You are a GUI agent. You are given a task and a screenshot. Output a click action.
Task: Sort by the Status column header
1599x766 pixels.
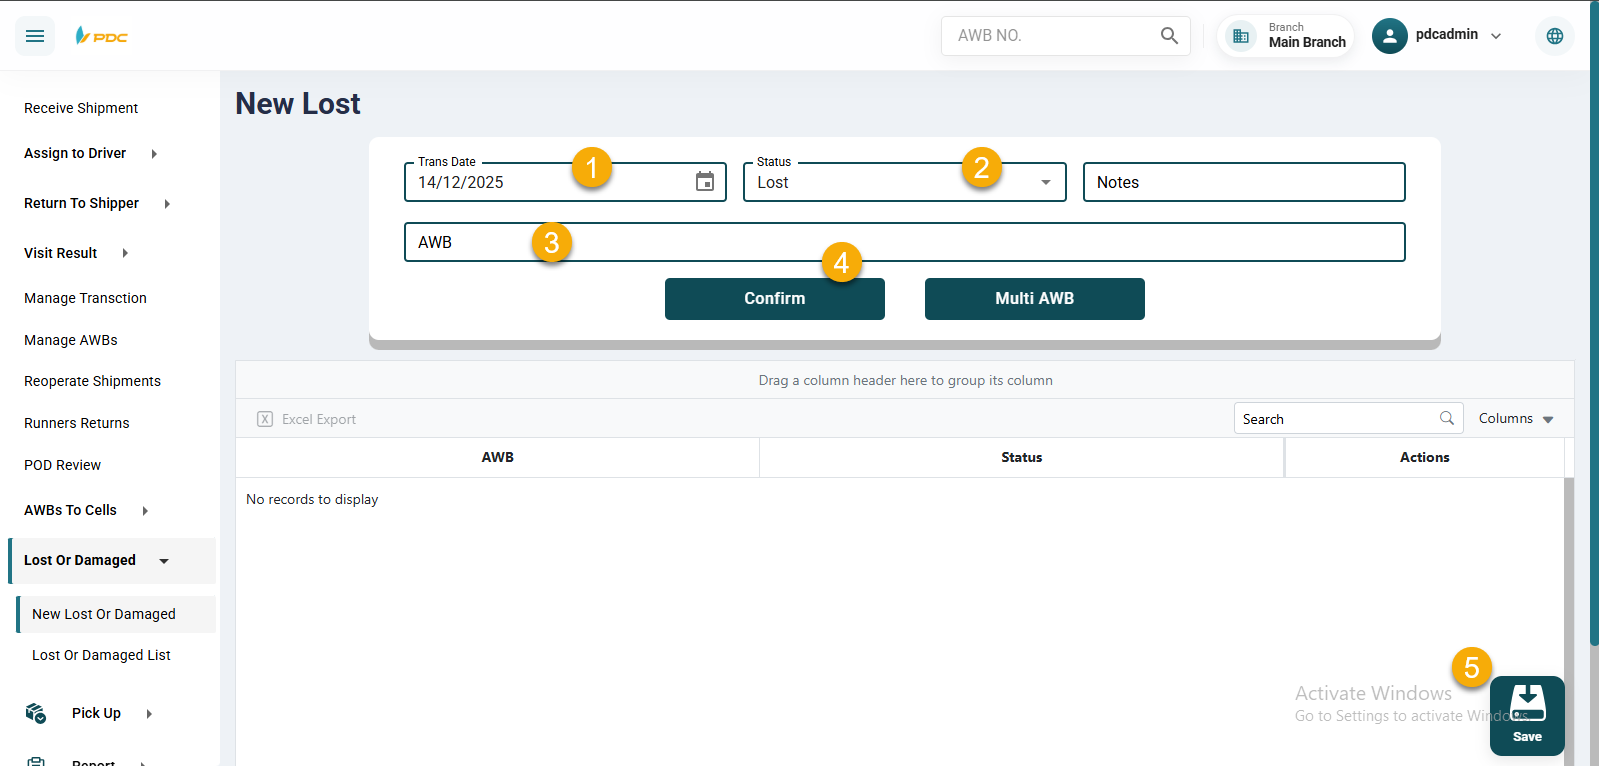(1022, 457)
